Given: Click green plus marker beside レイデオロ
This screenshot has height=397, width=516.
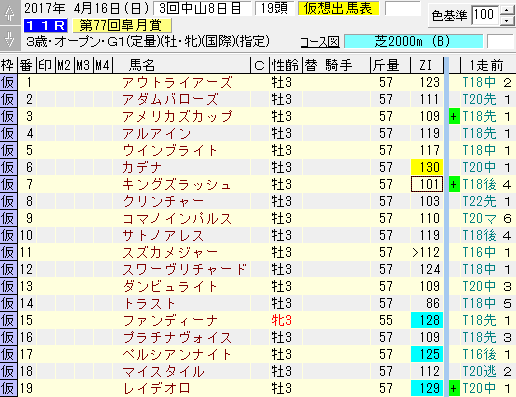Looking at the screenshot, I should [x=454, y=388].
